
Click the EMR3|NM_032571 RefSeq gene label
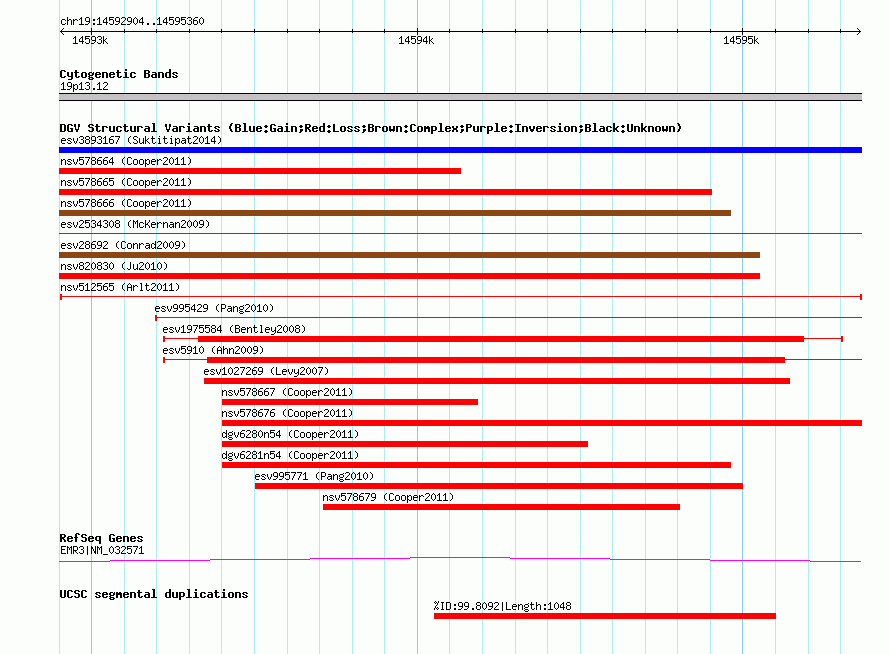click(102, 550)
